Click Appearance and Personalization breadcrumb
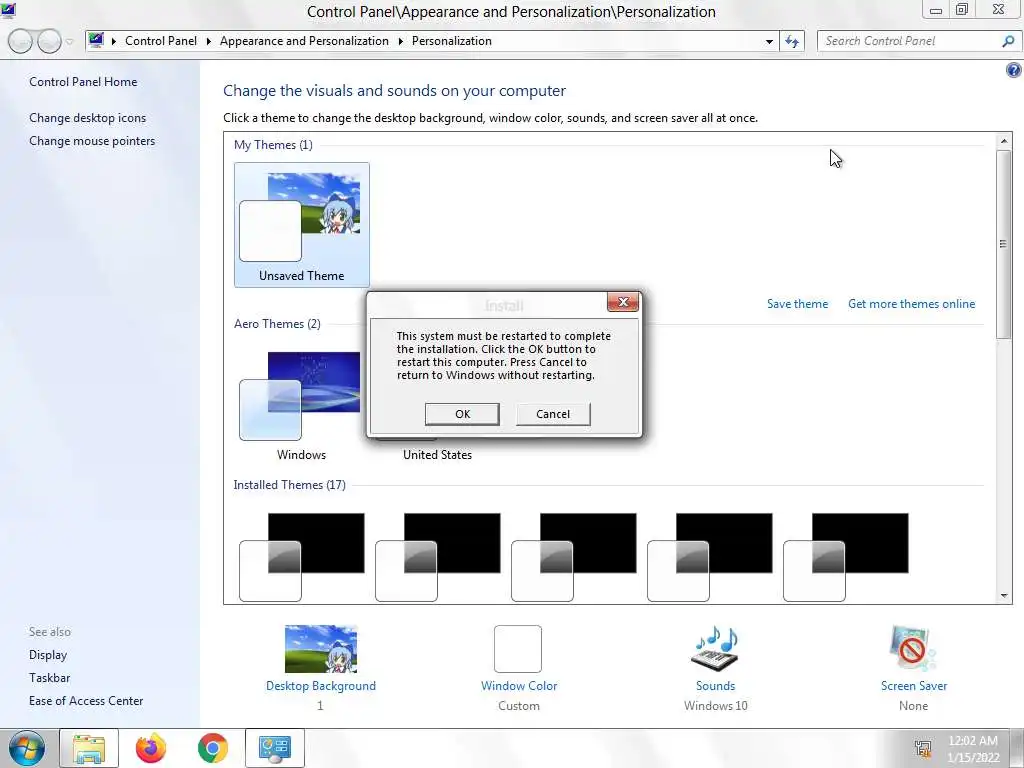 pos(304,41)
